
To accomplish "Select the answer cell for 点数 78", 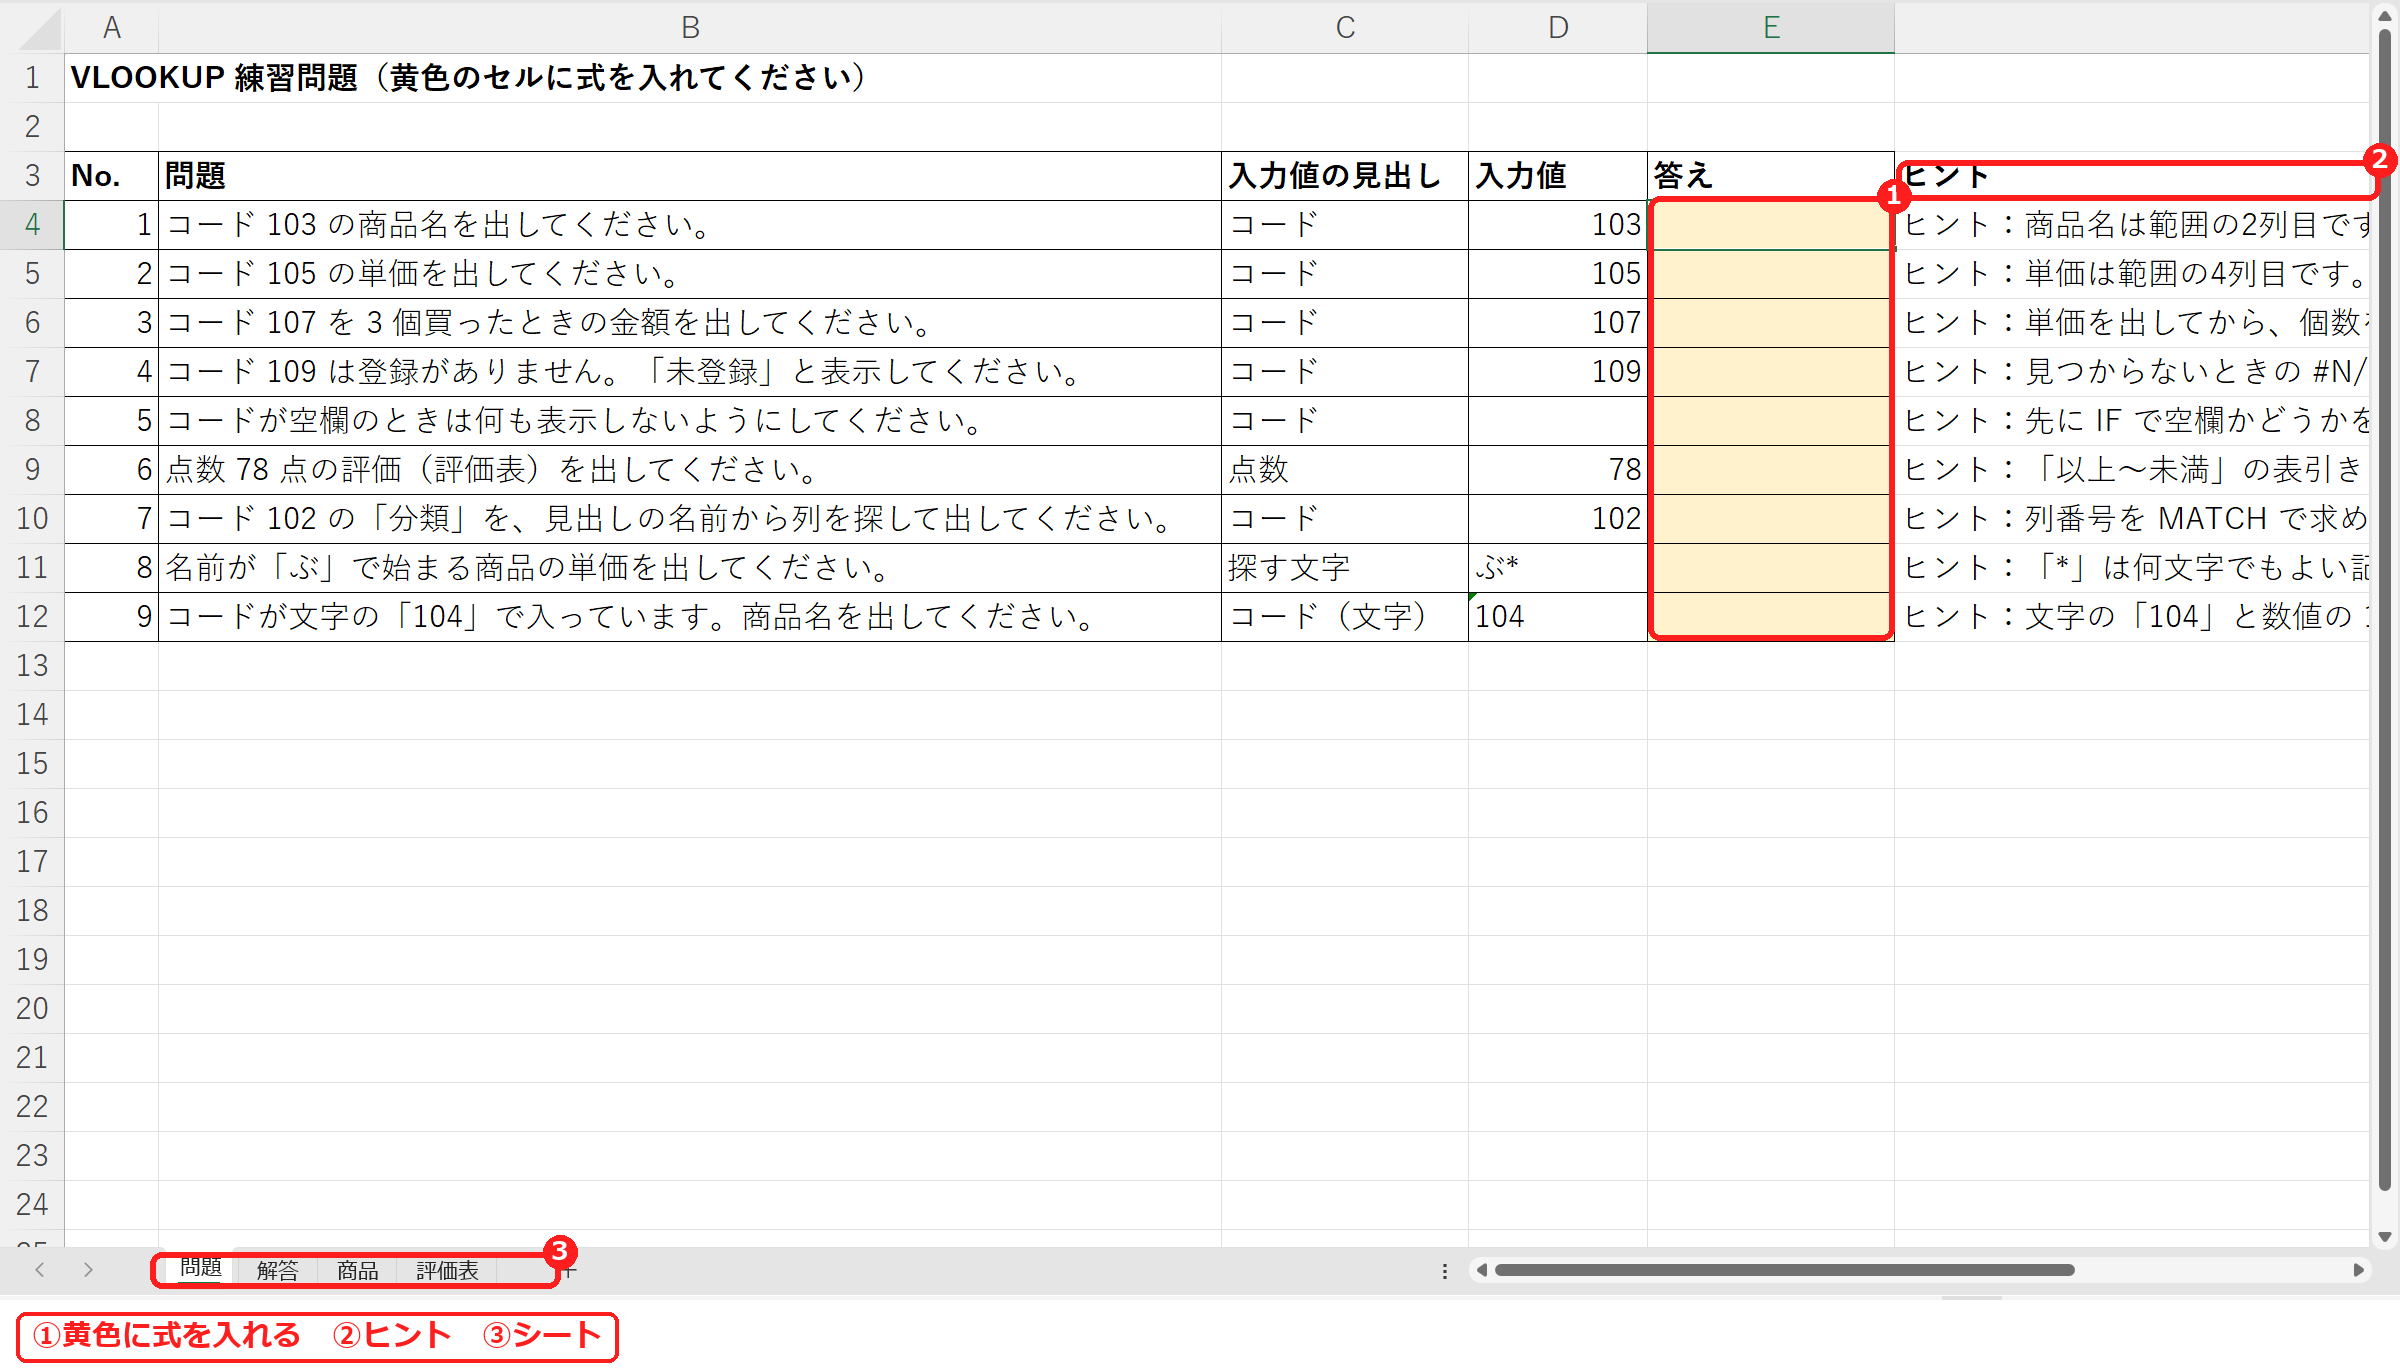I will coord(1771,470).
